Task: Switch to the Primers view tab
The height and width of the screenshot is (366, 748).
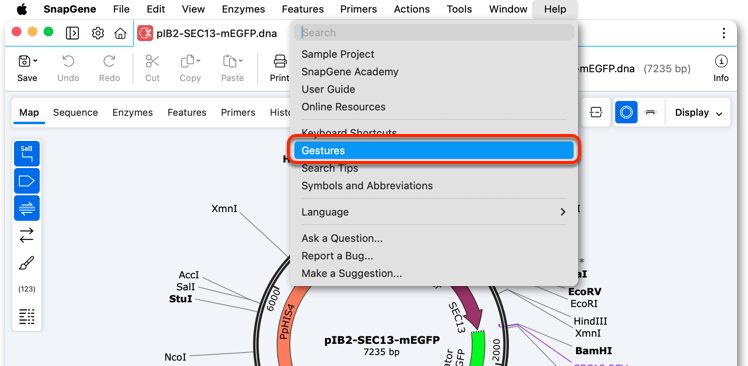Action: [x=238, y=113]
